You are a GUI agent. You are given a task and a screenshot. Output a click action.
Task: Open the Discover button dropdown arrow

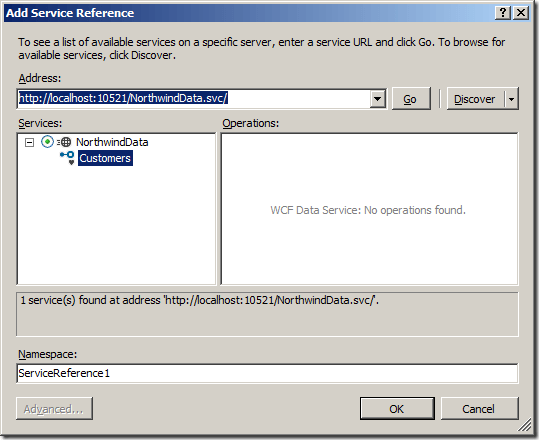pyautogui.click(x=512, y=99)
